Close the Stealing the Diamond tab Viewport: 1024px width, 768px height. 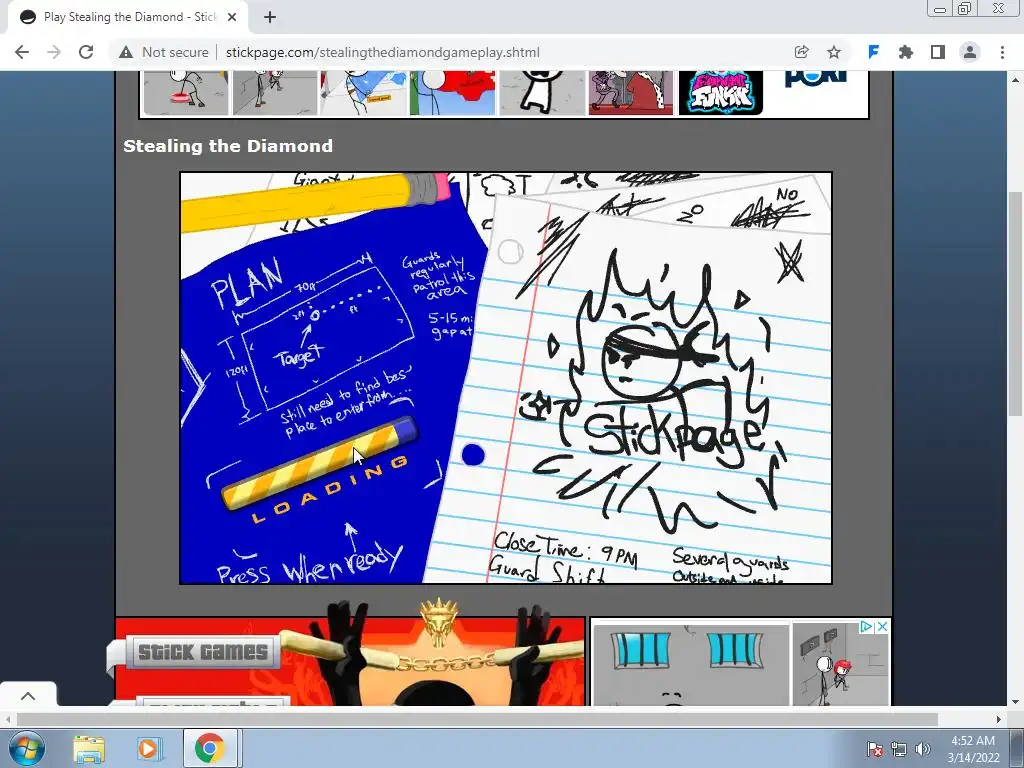tap(232, 17)
